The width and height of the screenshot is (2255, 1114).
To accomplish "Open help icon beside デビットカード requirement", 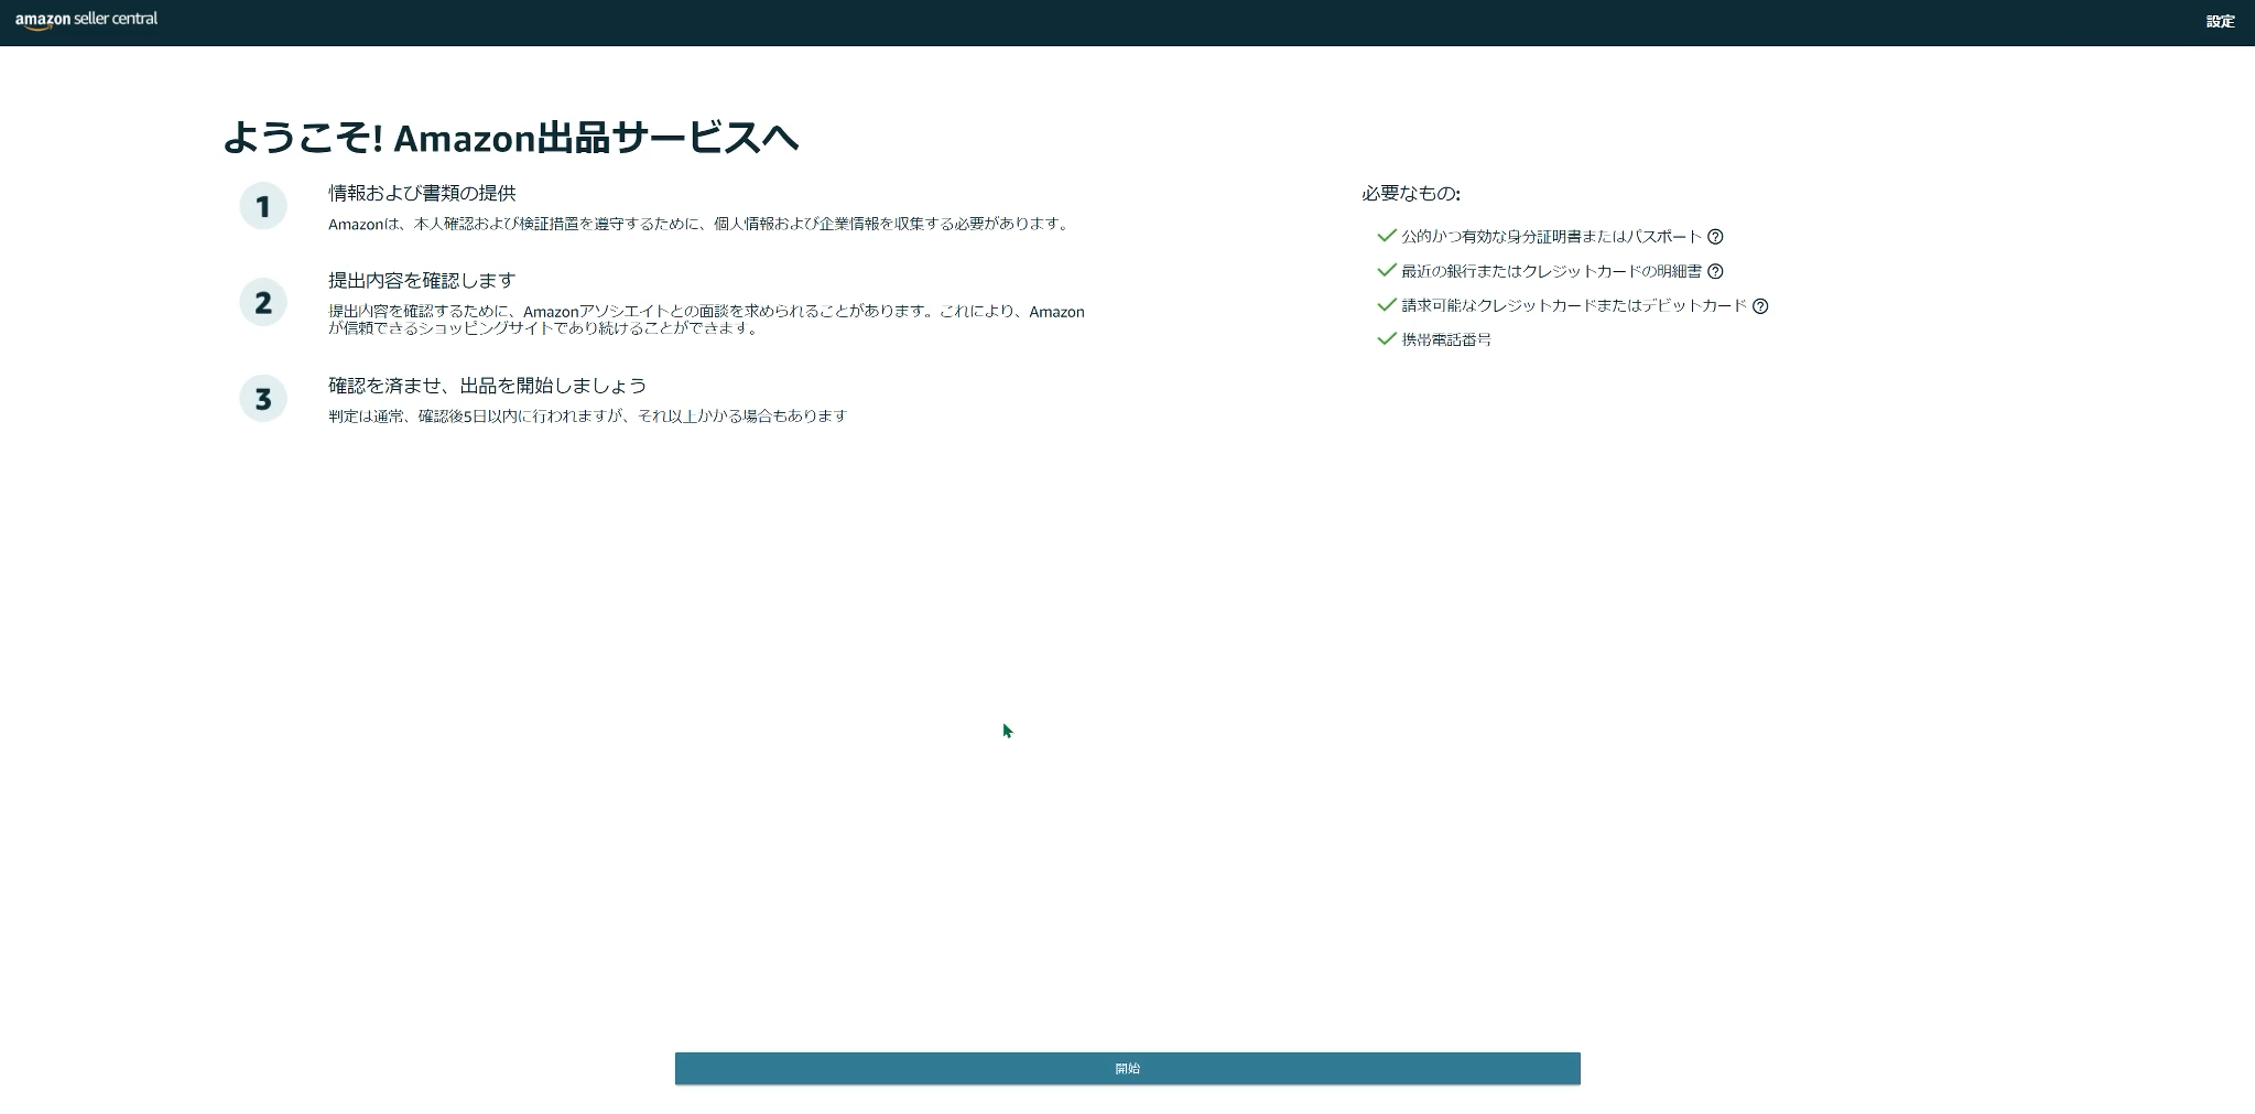I will [1760, 306].
